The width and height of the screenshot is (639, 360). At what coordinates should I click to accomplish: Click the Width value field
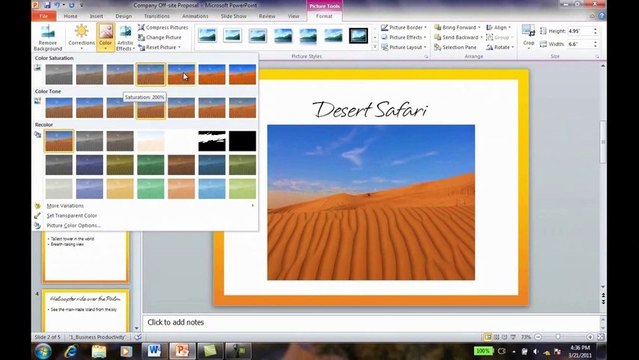click(579, 44)
